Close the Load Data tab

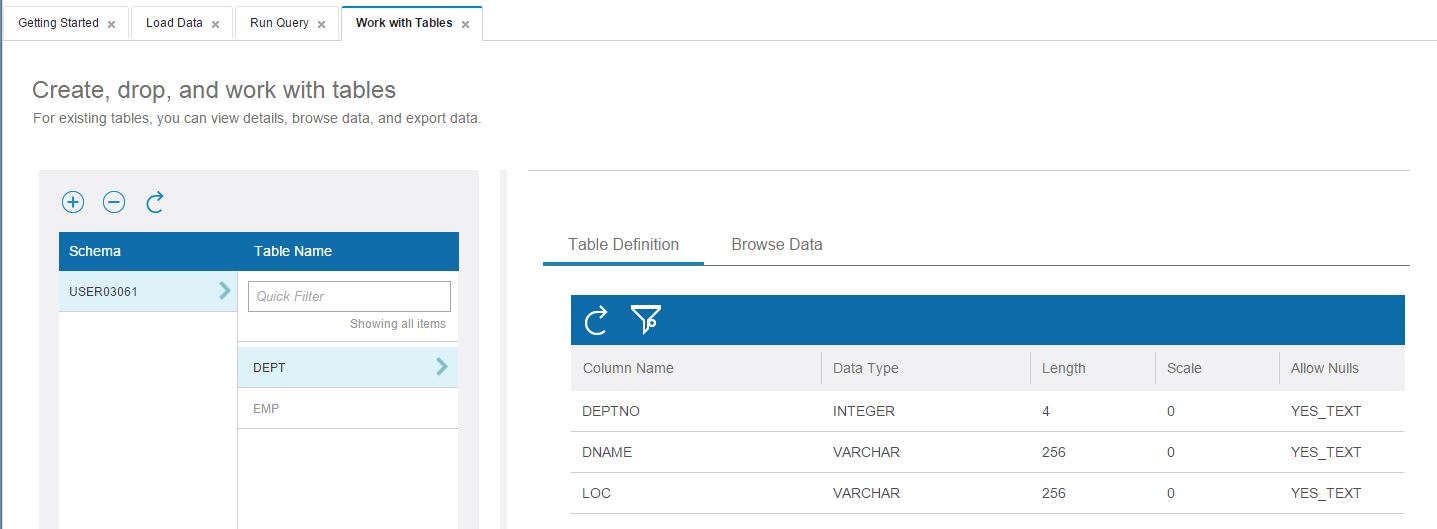tap(215, 24)
